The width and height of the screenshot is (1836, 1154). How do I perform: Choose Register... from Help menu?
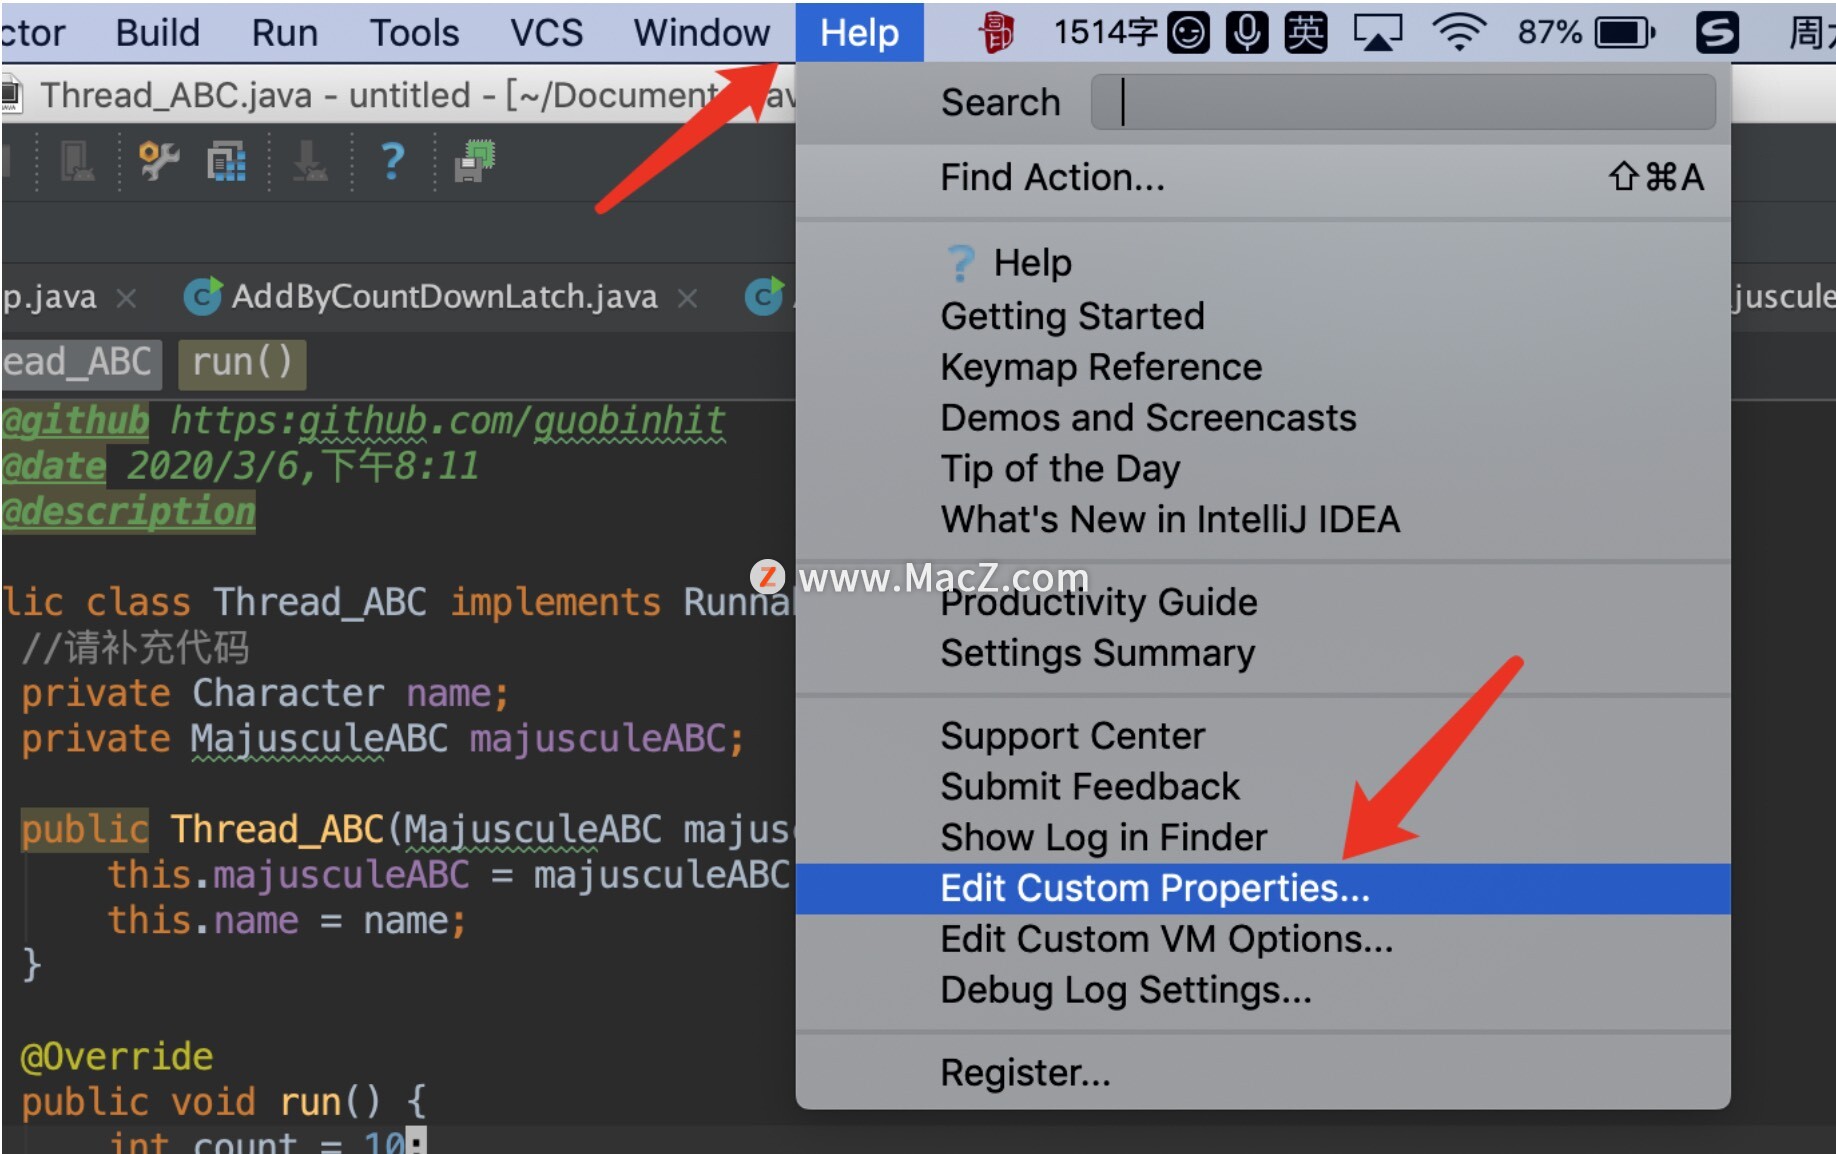click(1263, 1073)
